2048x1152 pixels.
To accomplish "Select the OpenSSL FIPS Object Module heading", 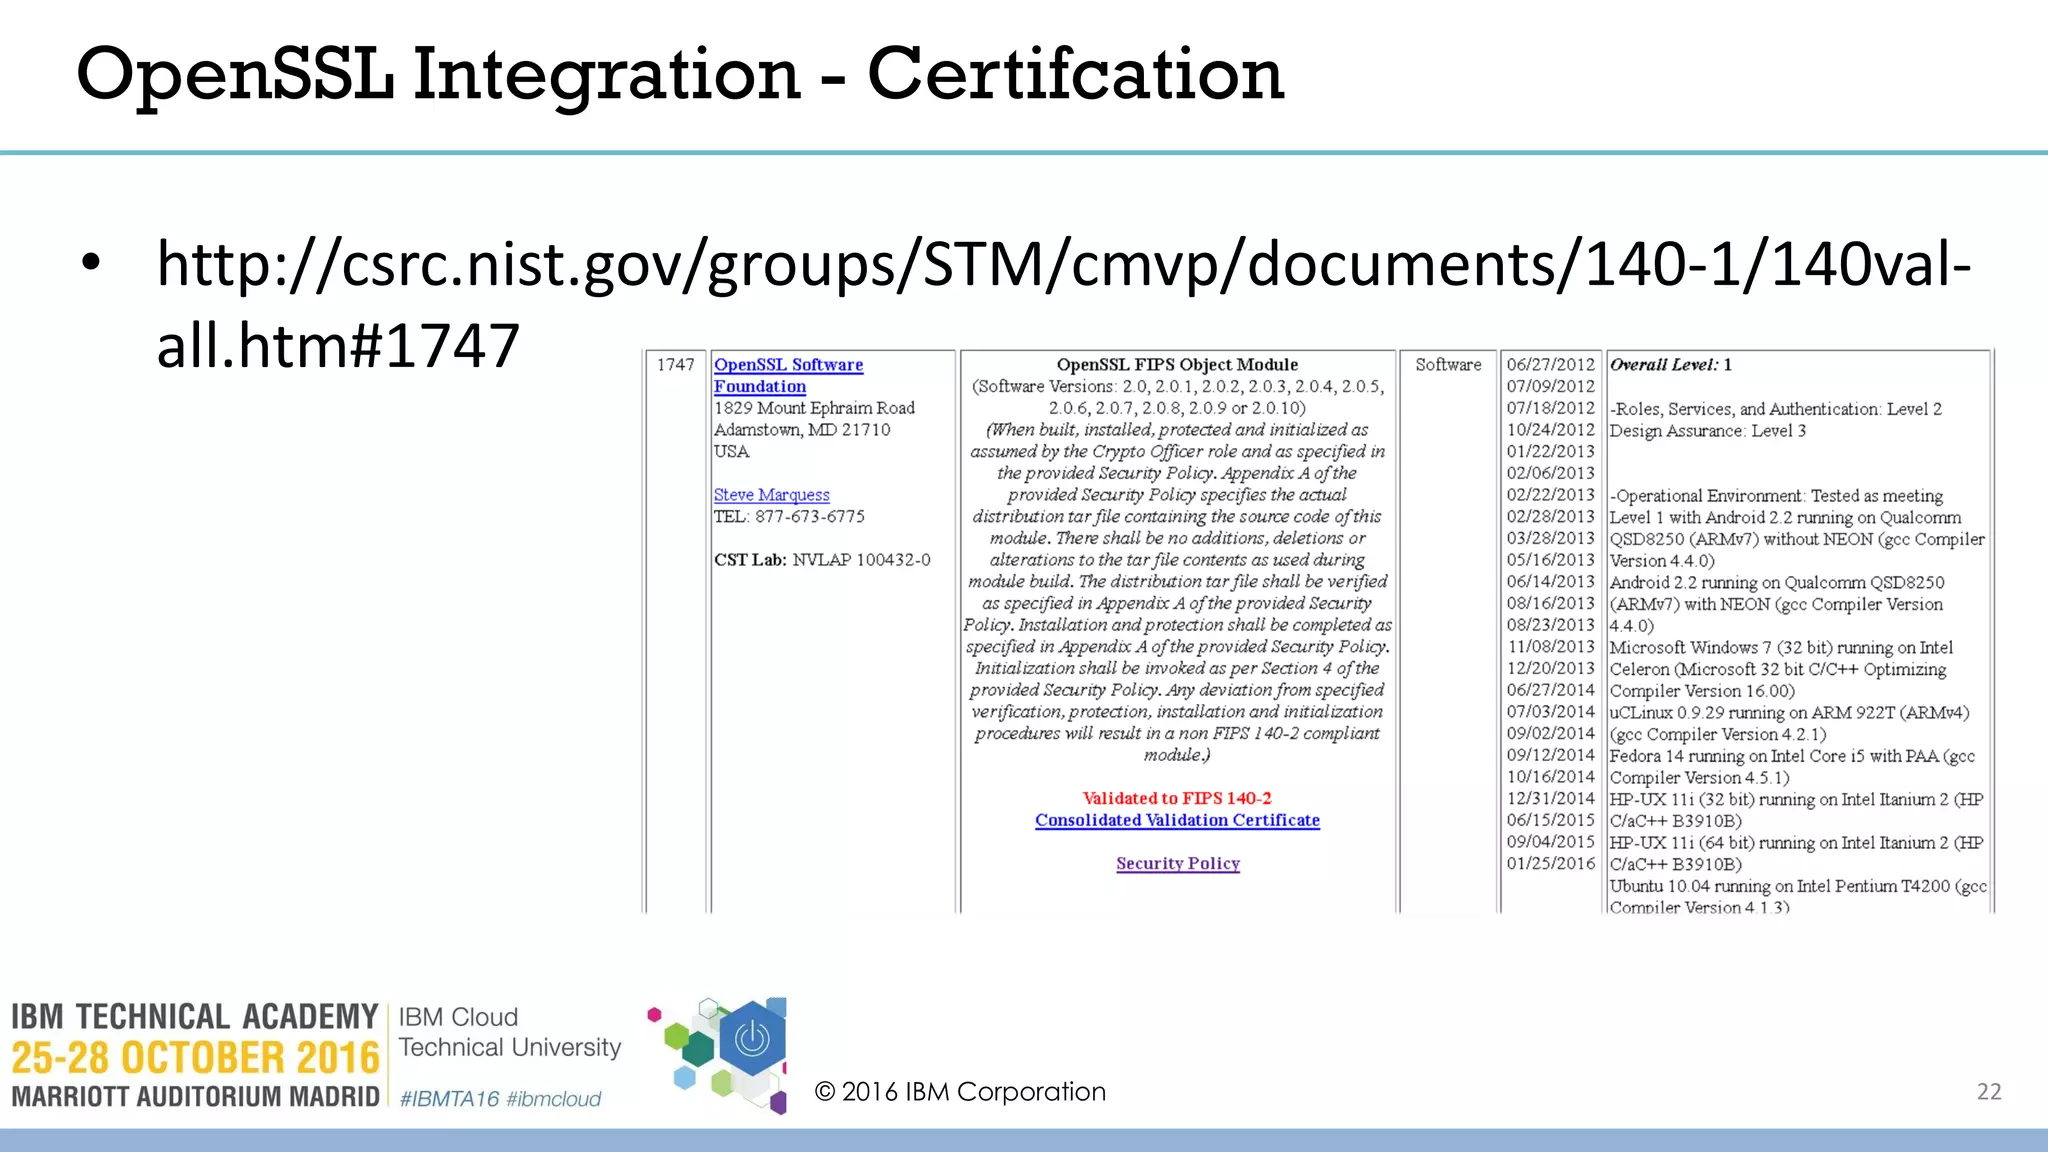I will [1177, 365].
